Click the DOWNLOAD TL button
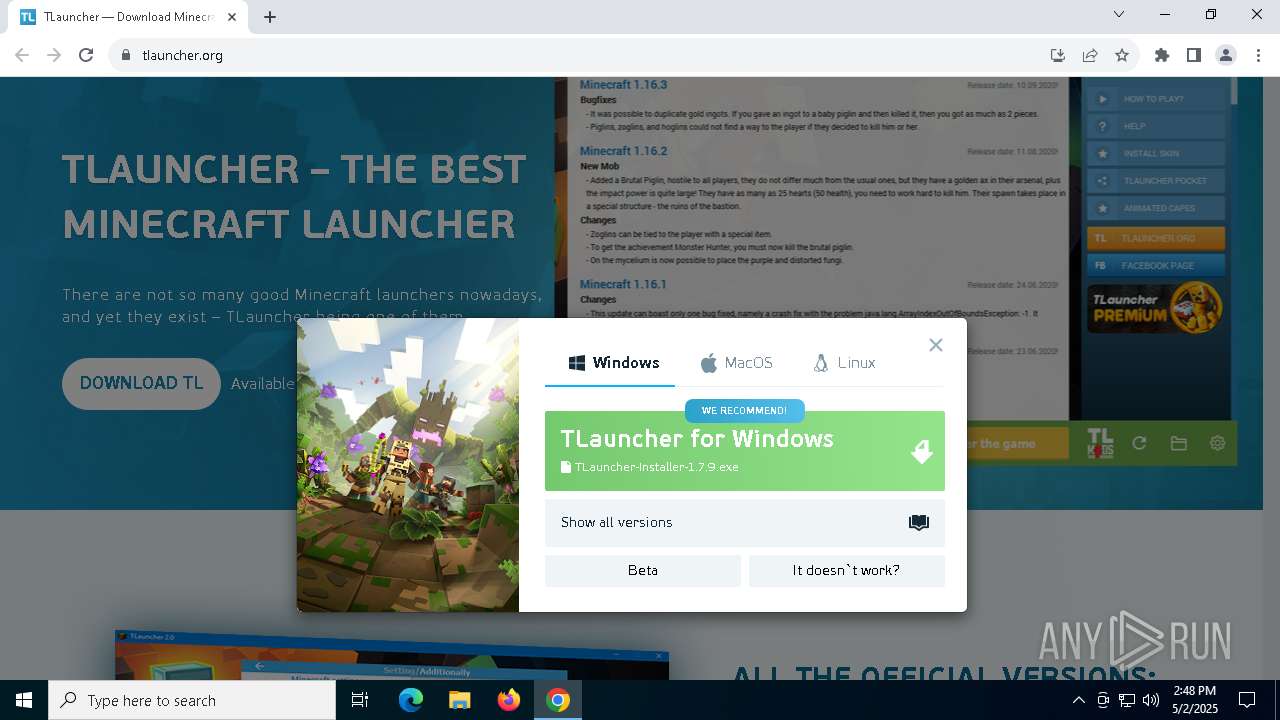The image size is (1280, 720). point(141,383)
